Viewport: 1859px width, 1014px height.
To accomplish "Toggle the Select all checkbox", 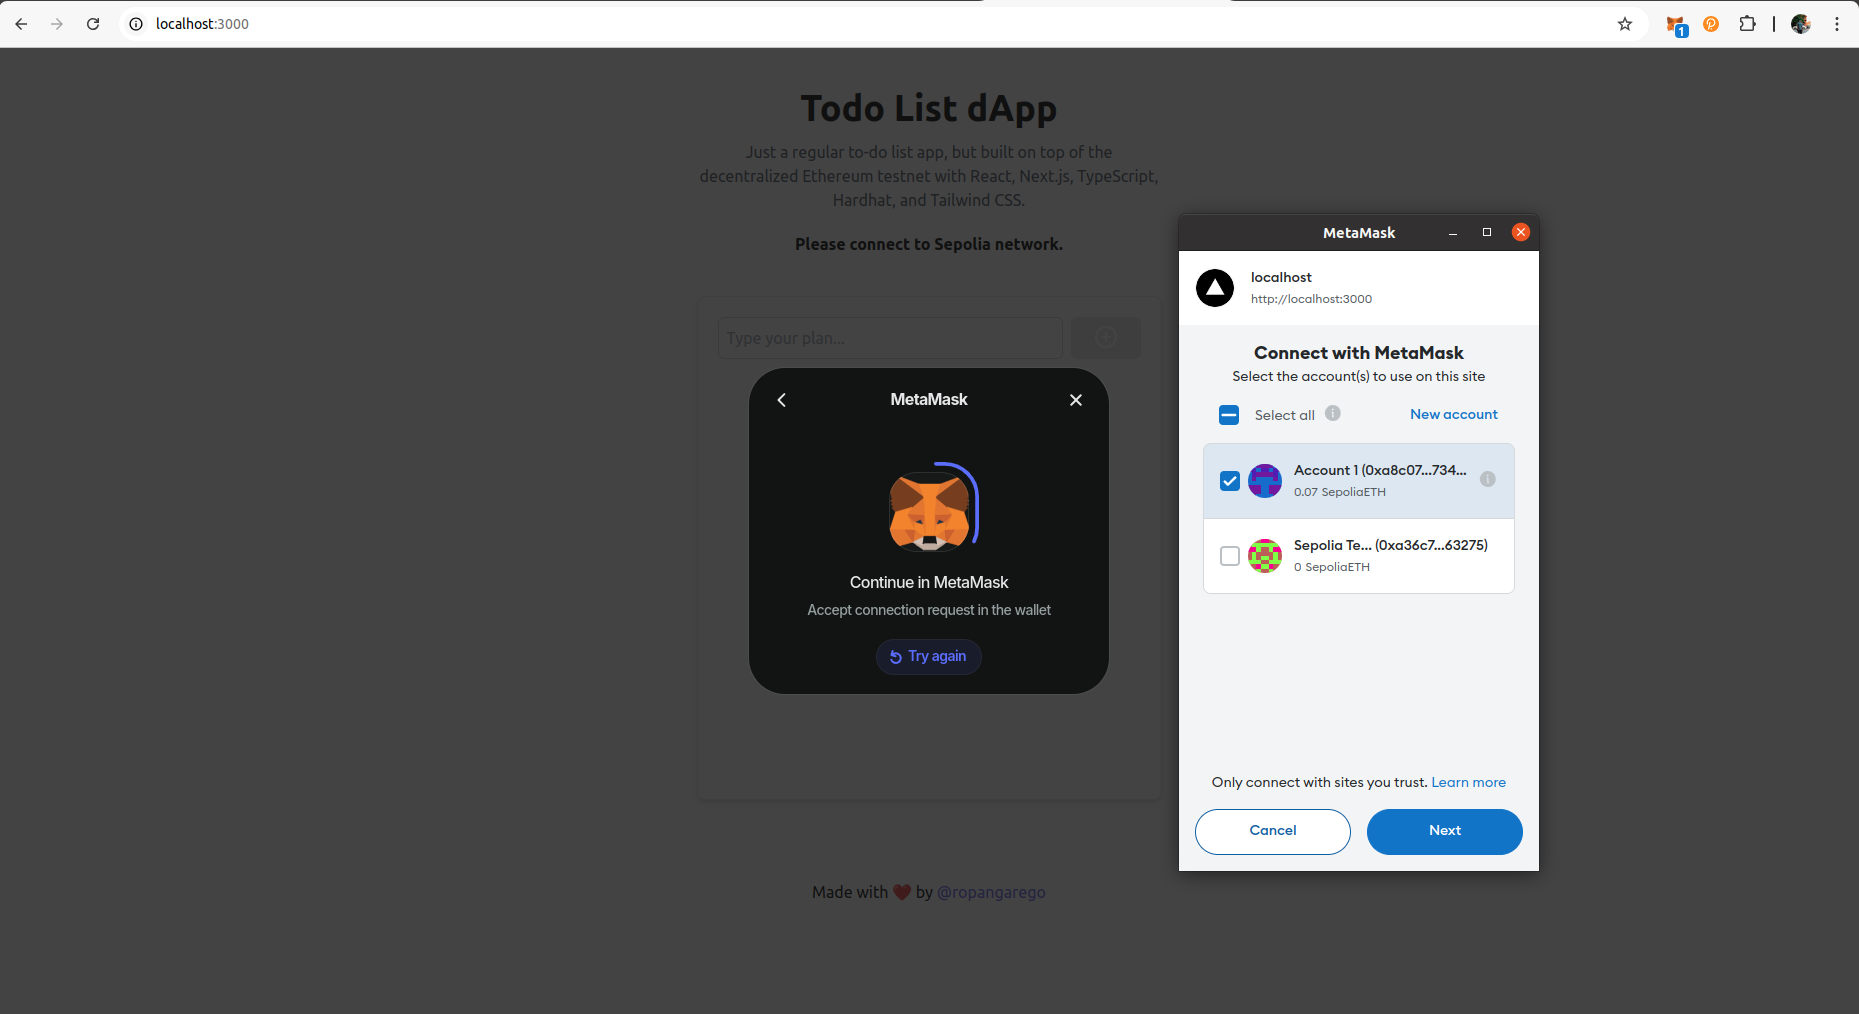I will click(1229, 415).
